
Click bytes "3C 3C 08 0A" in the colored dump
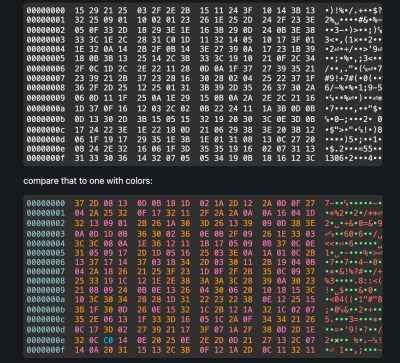point(101,243)
